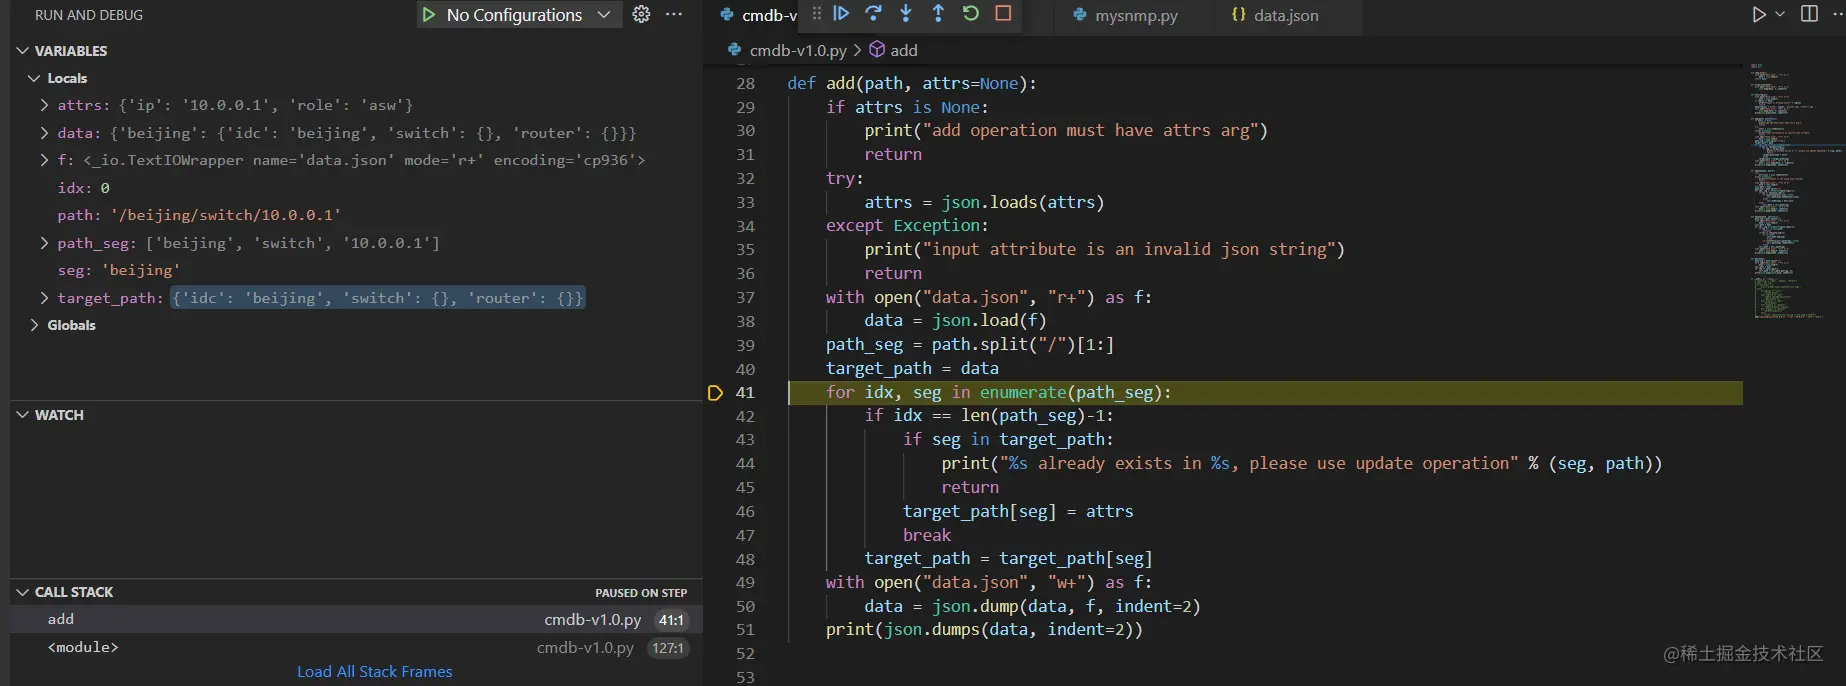Continue debugging execution
The image size is (1846, 686).
click(x=841, y=13)
